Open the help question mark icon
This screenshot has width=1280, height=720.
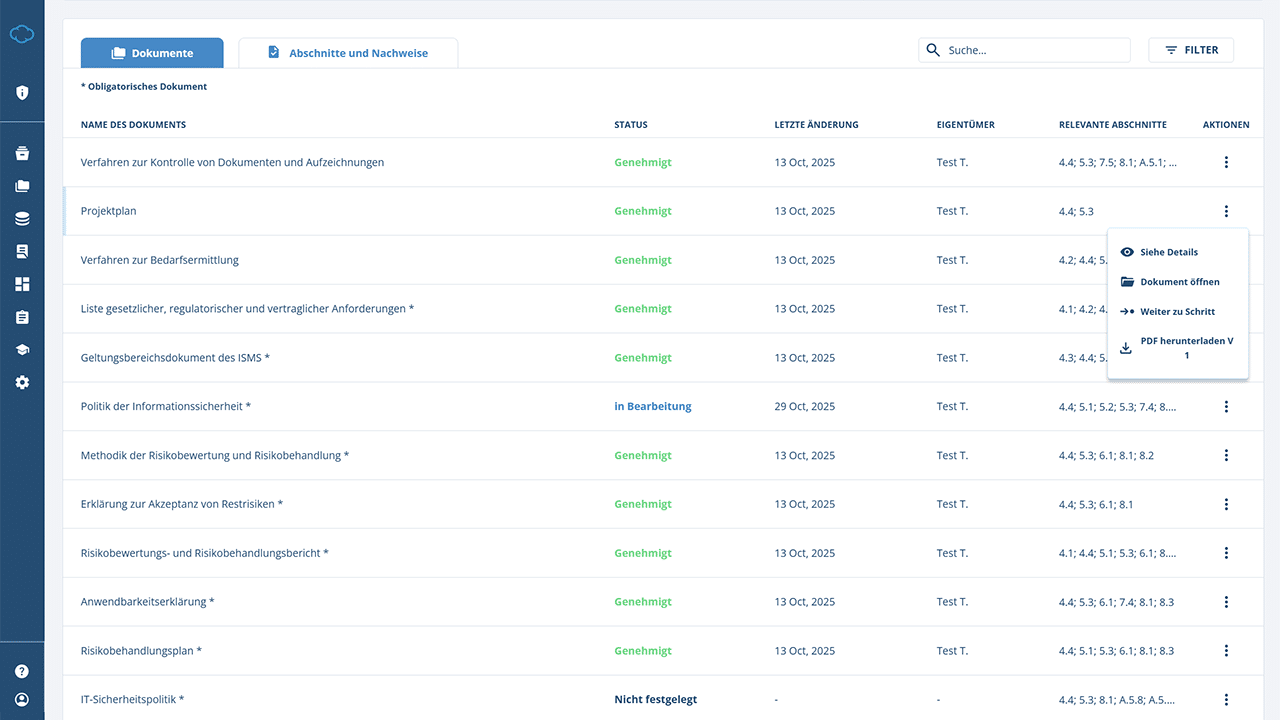[x=22, y=672]
